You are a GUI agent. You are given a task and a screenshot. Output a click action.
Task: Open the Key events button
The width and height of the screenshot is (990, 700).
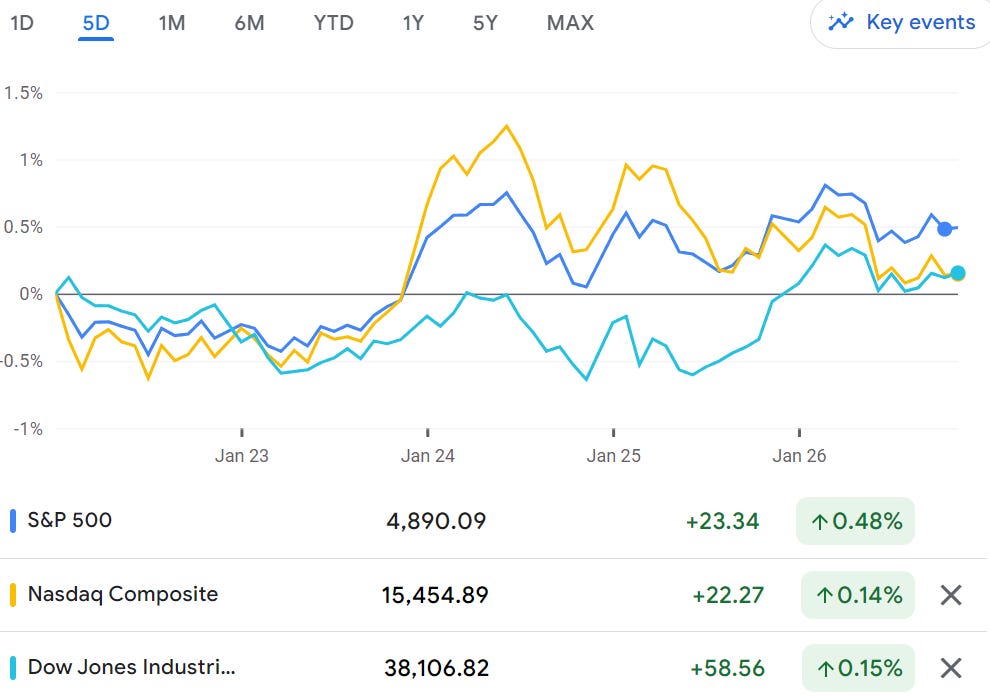point(901,23)
